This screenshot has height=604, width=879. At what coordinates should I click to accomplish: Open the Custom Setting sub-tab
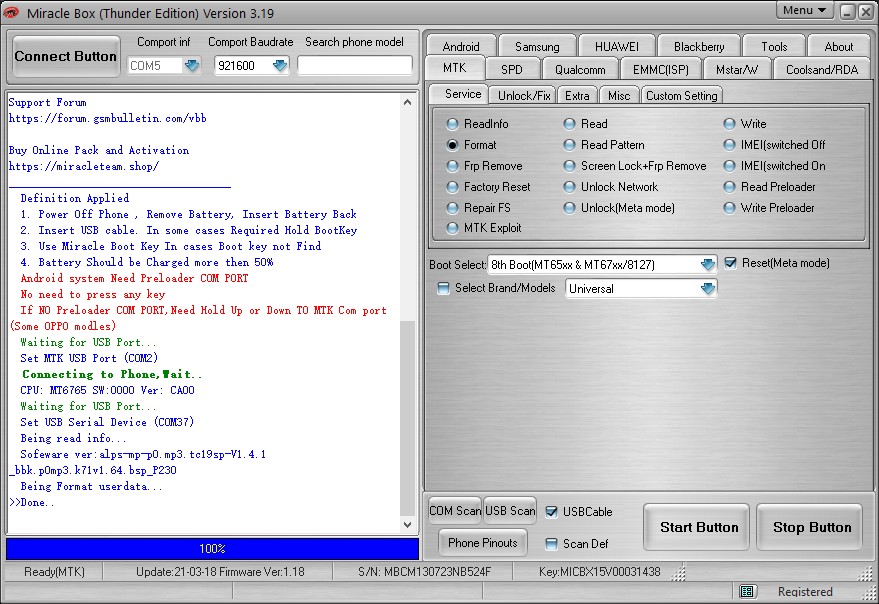[682, 95]
